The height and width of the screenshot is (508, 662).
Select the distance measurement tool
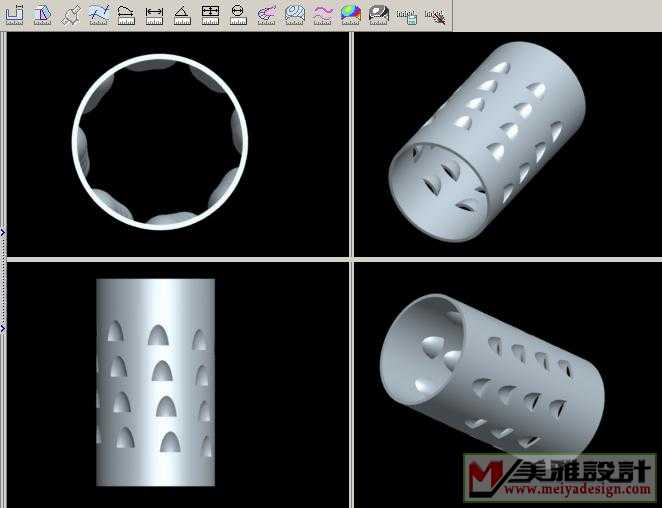coord(154,15)
